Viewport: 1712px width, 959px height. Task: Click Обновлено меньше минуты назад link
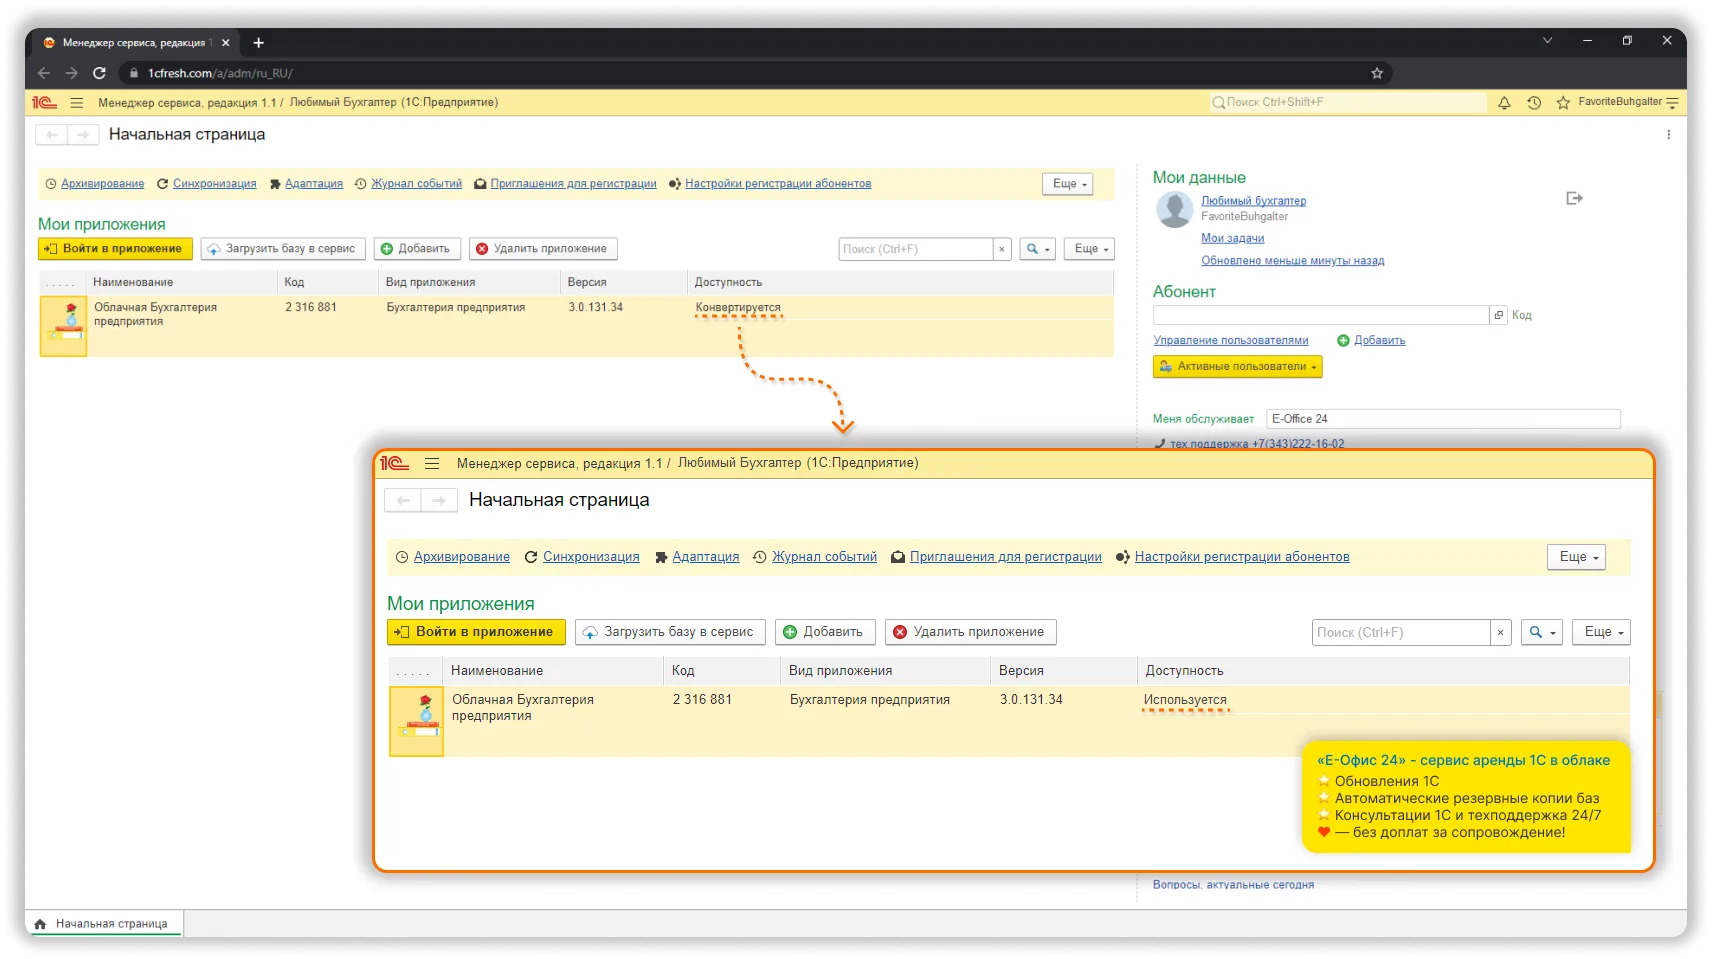coord(1292,261)
